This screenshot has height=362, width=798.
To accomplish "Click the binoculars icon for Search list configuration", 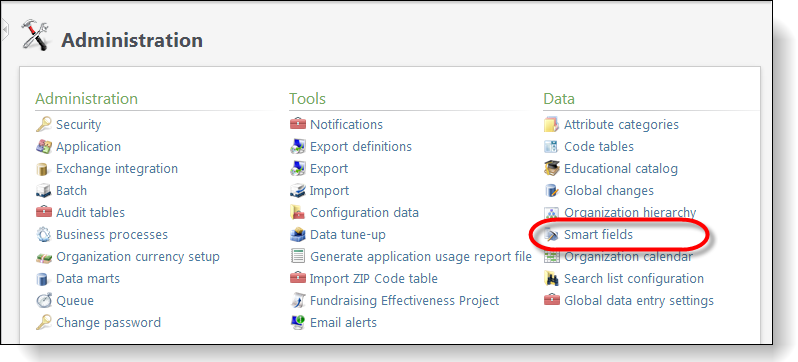I will click(552, 279).
